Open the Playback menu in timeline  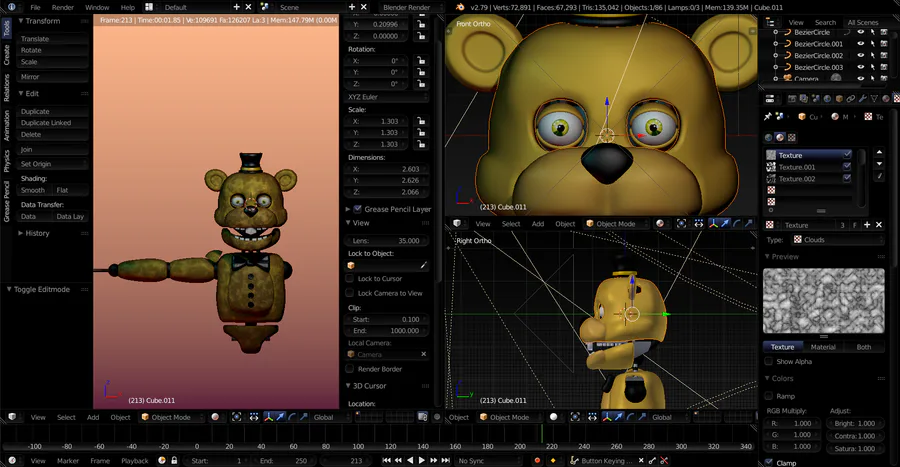point(135,461)
